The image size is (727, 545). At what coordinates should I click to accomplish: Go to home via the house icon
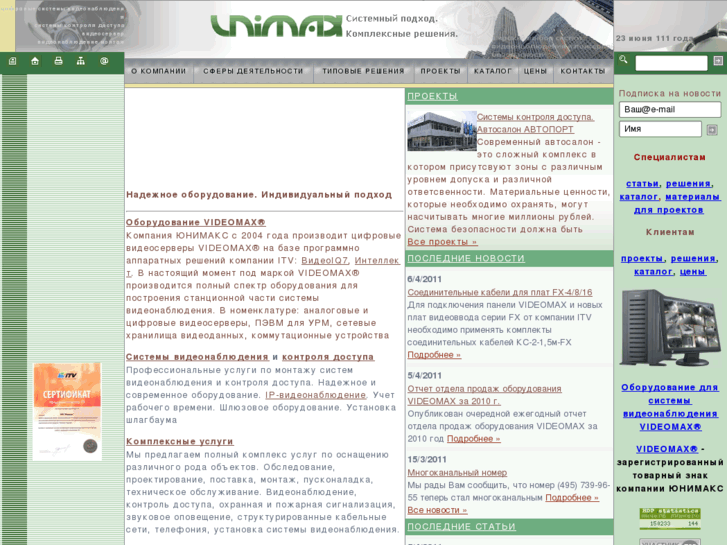tap(35, 61)
